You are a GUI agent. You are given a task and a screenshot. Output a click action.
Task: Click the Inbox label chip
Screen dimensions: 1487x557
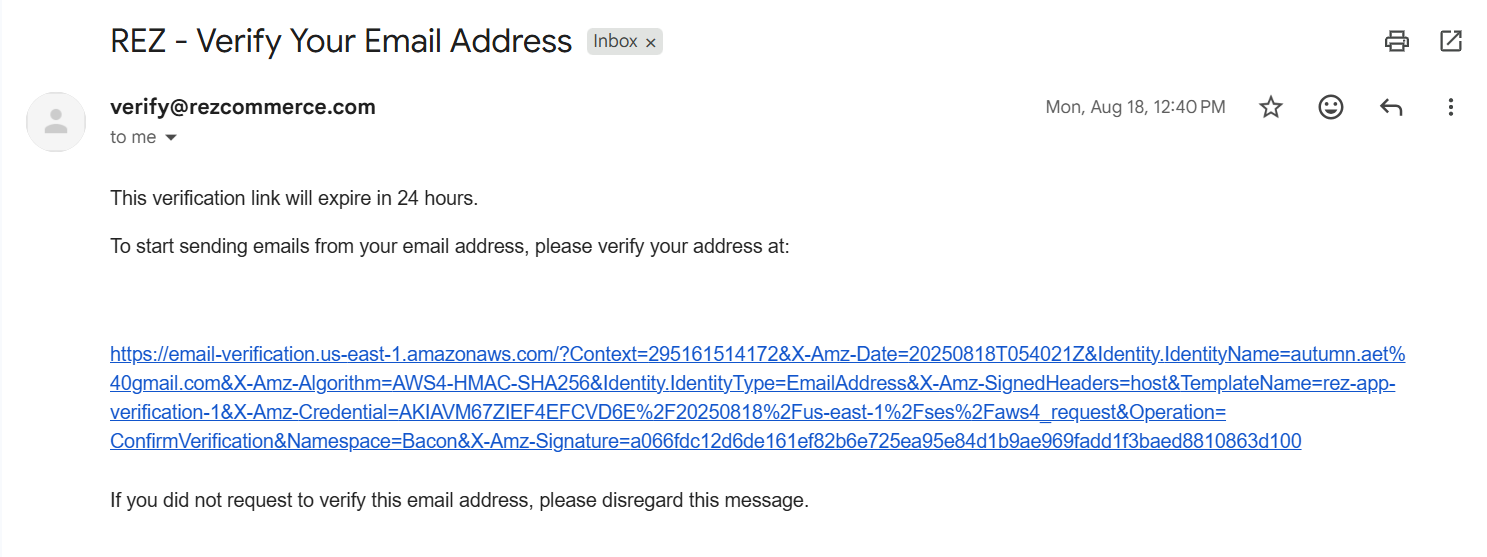[614, 41]
